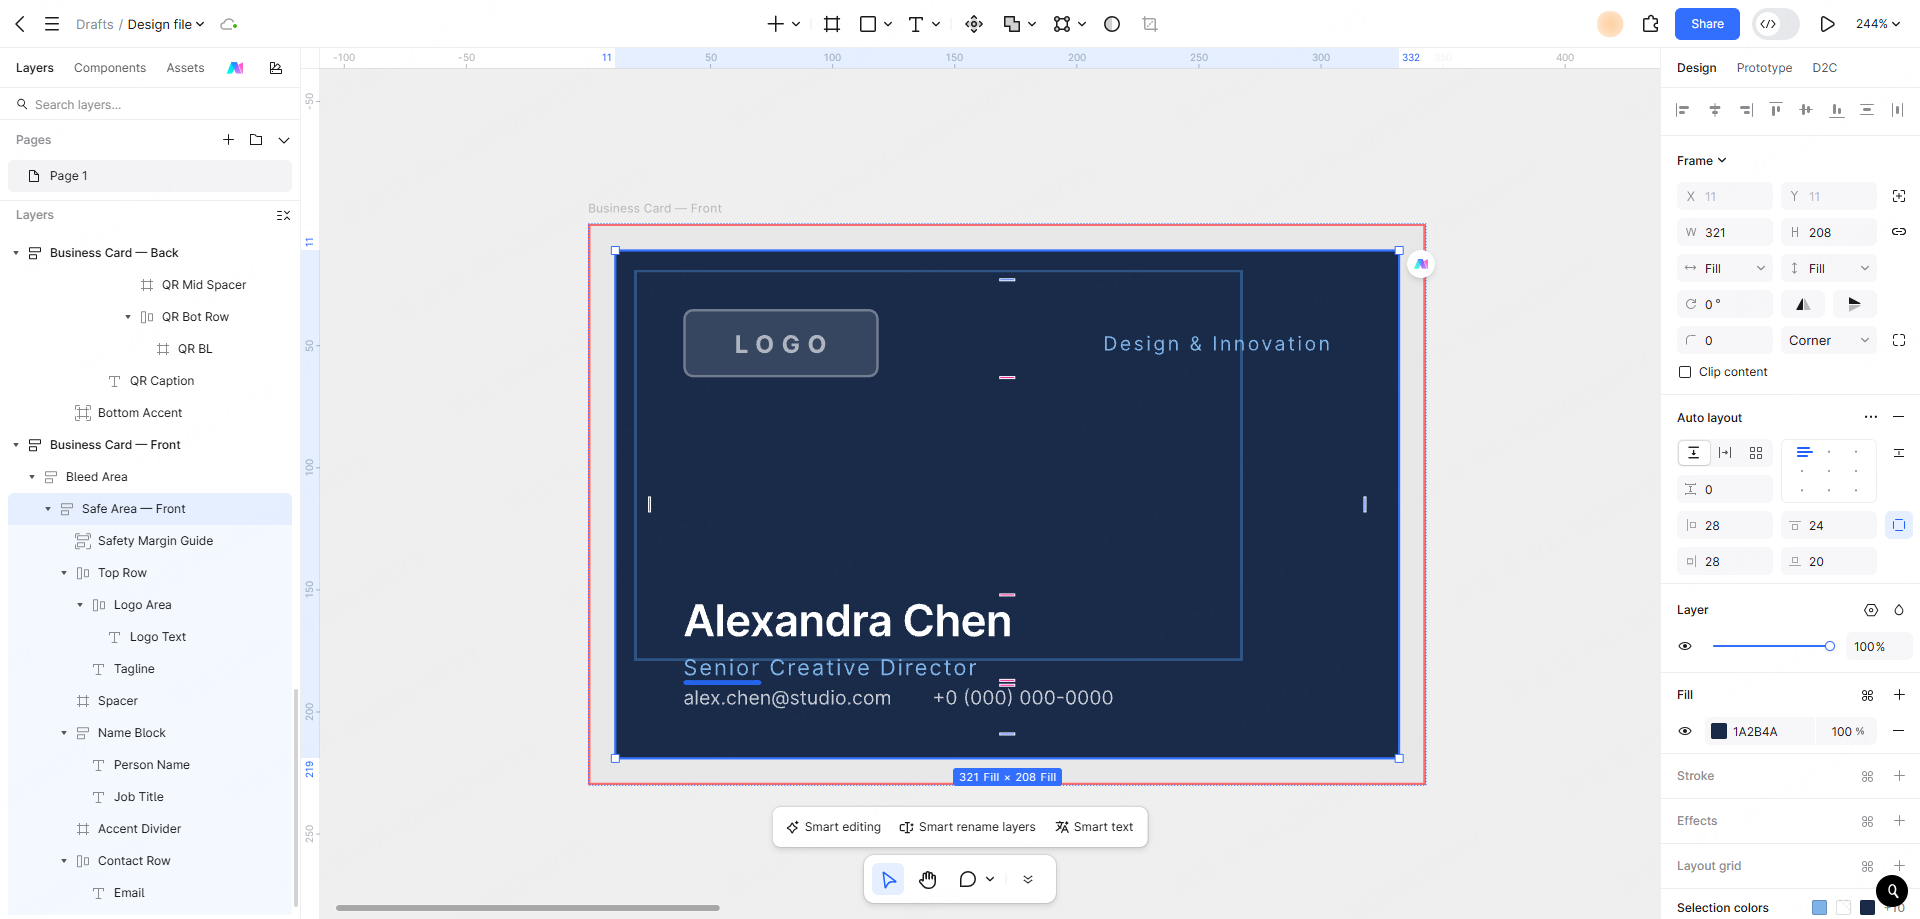
Task: Select Page 1 in pages list
Action: point(150,176)
